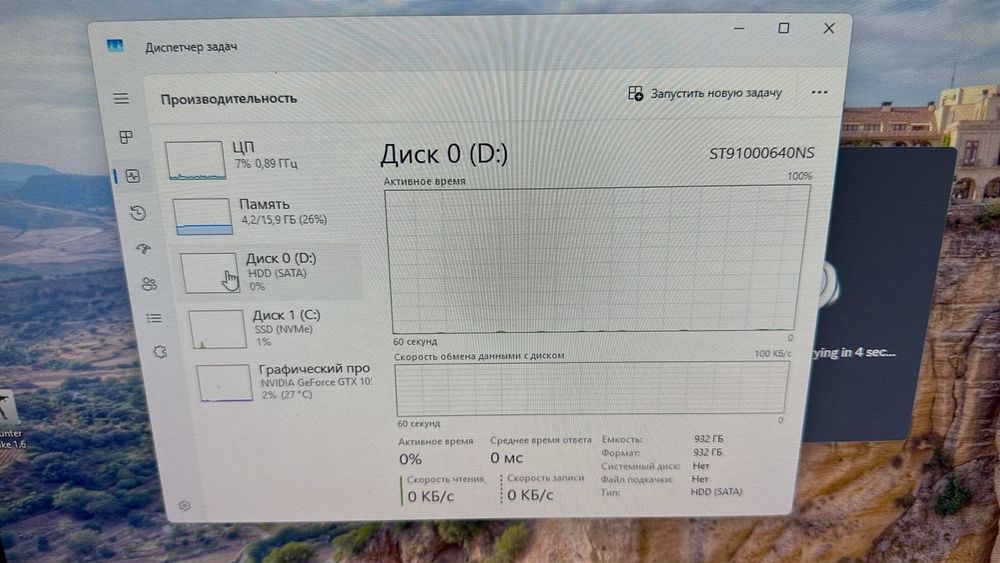Open Details list page icon
This screenshot has height=563, width=1000.
pos(154,318)
